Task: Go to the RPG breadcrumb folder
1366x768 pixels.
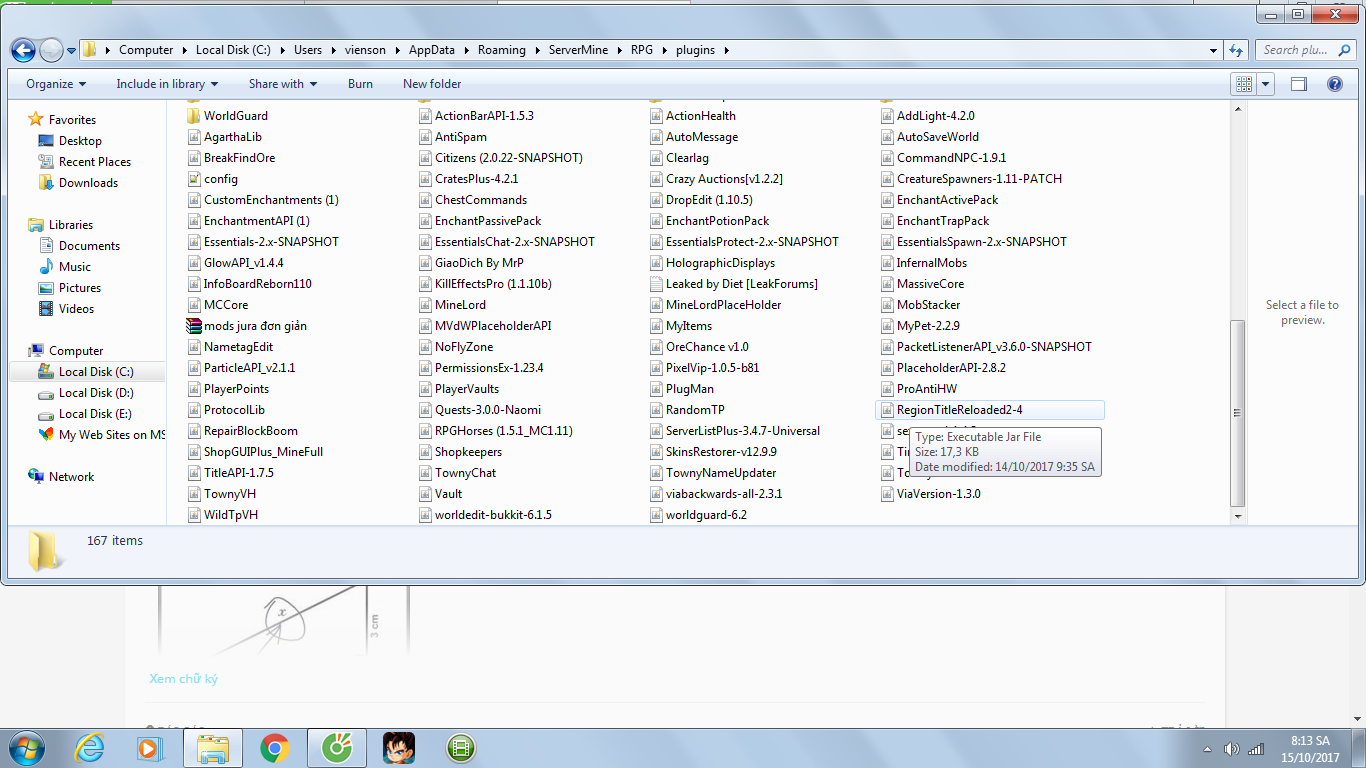Action: 641,50
